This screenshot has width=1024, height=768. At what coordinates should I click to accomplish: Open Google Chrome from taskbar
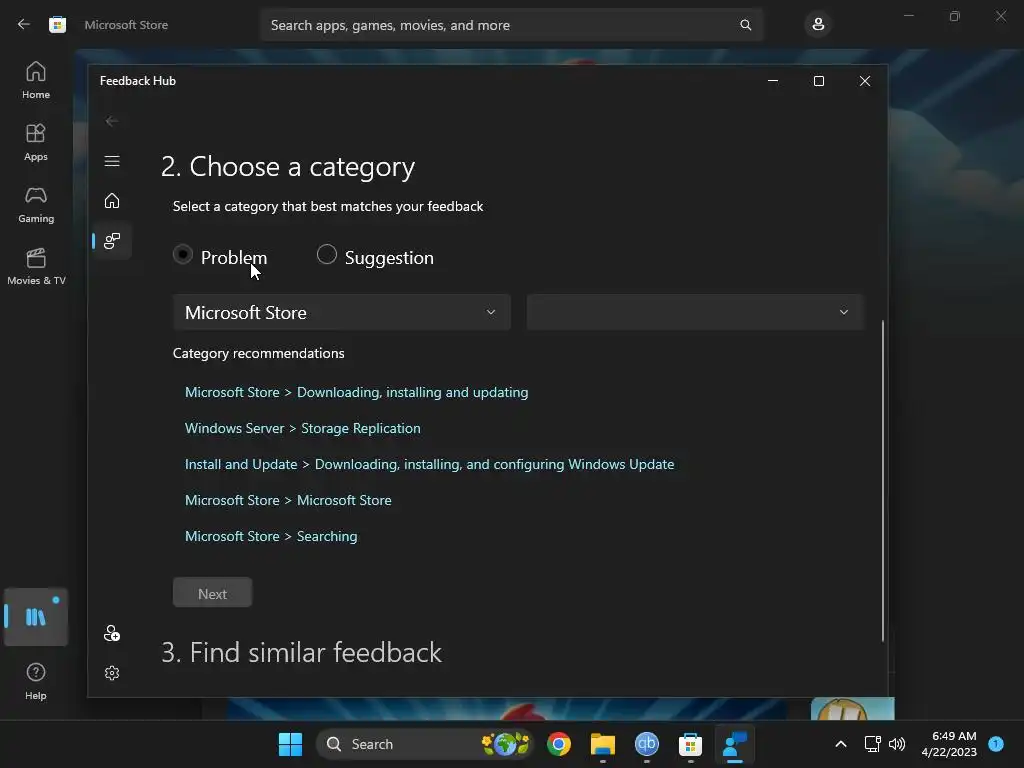pos(558,744)
